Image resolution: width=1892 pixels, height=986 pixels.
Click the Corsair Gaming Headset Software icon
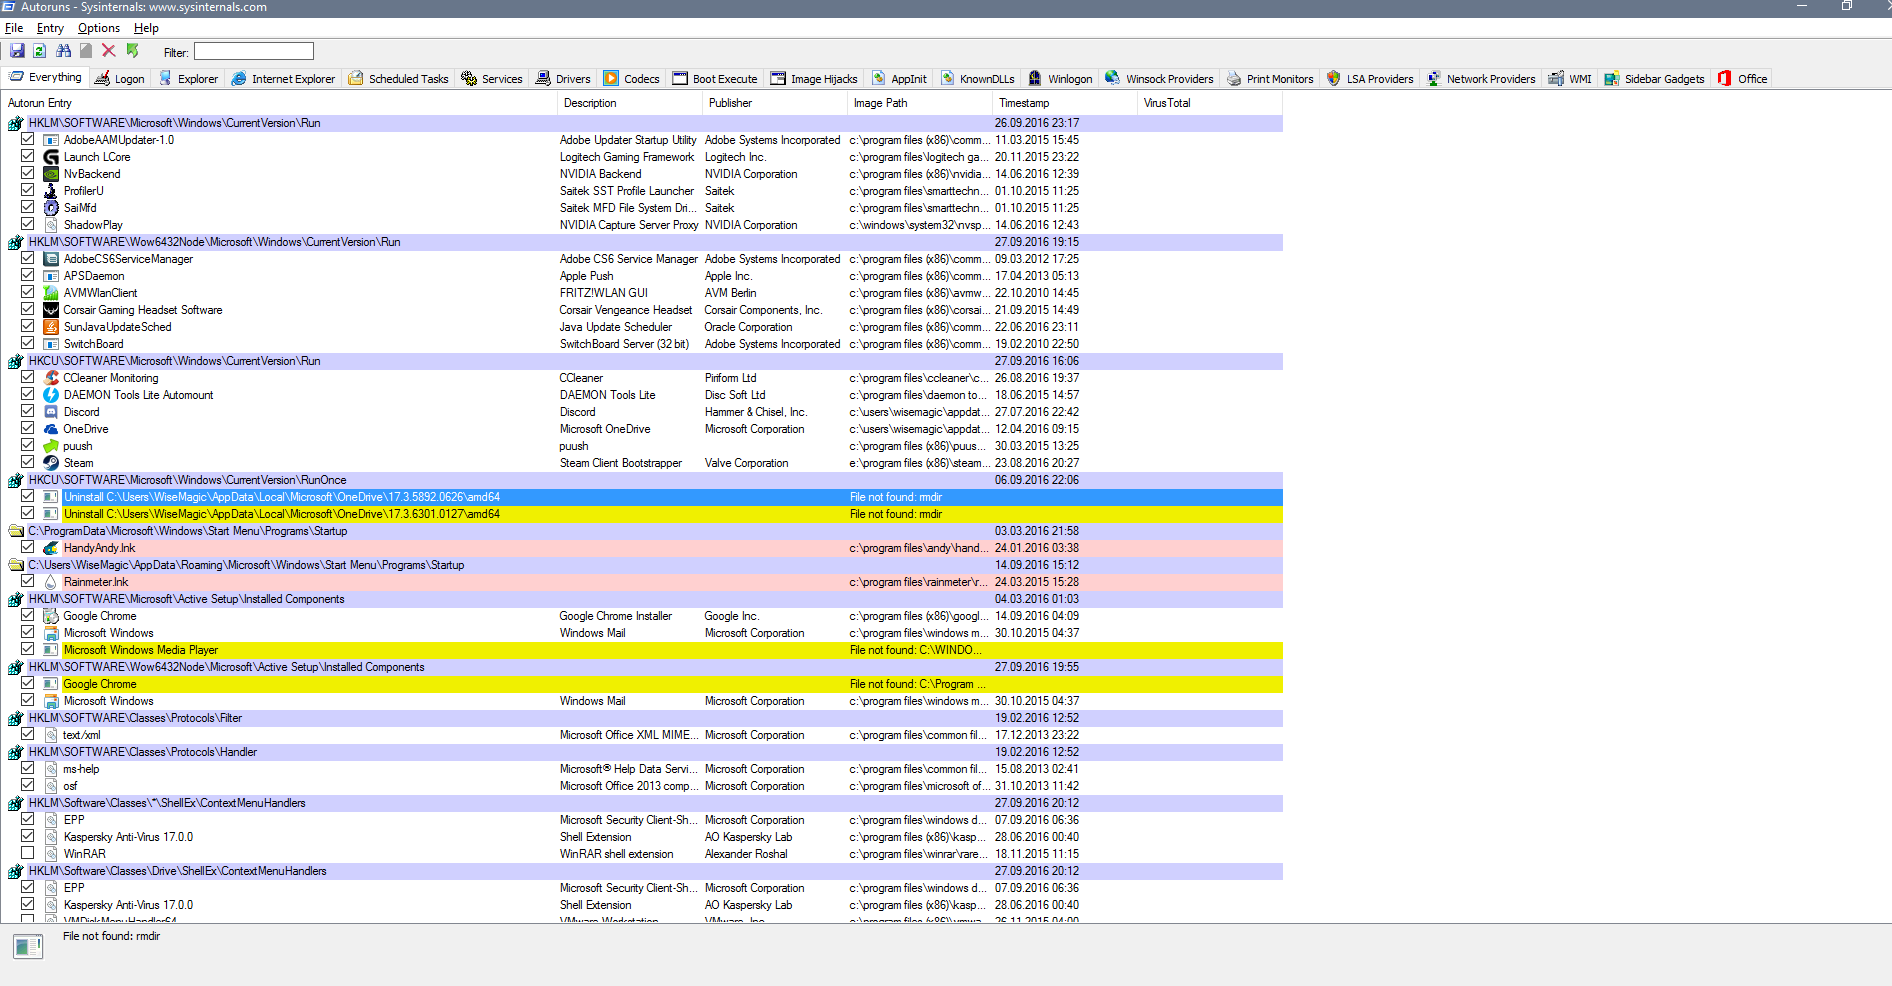(x=51, y=310)
